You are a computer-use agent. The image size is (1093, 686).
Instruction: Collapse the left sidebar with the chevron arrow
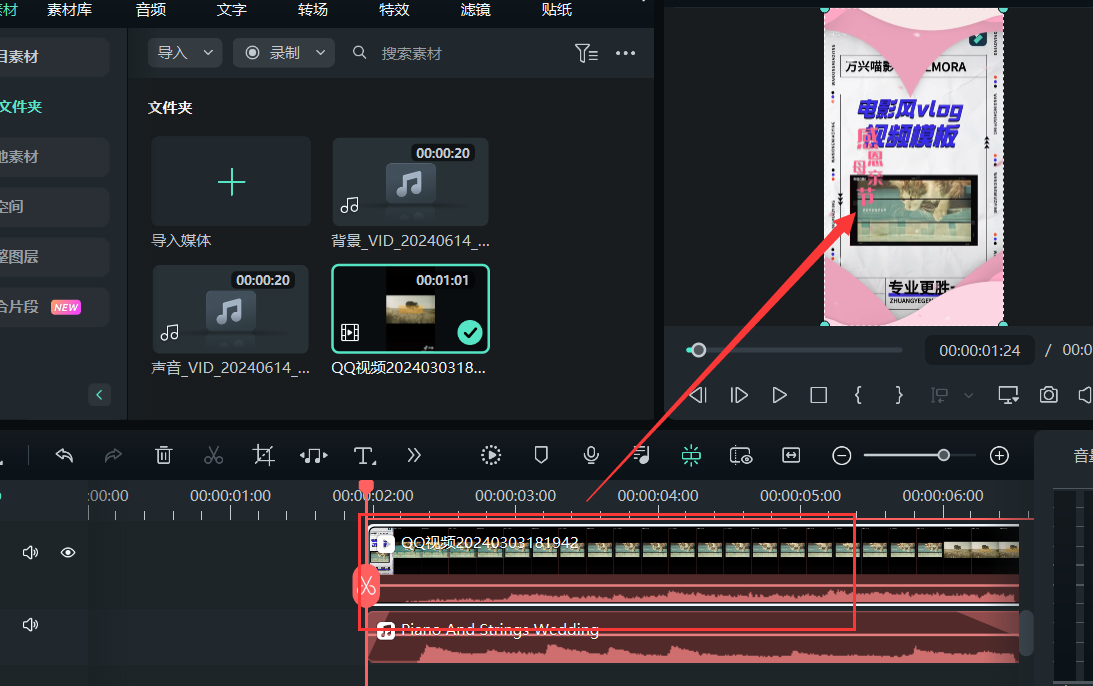click(x=99, y=394)
